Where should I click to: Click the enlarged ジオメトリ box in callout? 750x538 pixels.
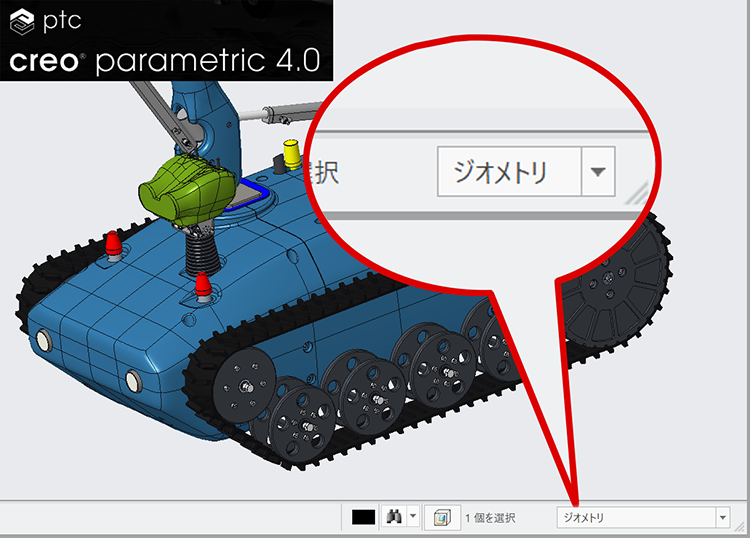pos(509,171)
